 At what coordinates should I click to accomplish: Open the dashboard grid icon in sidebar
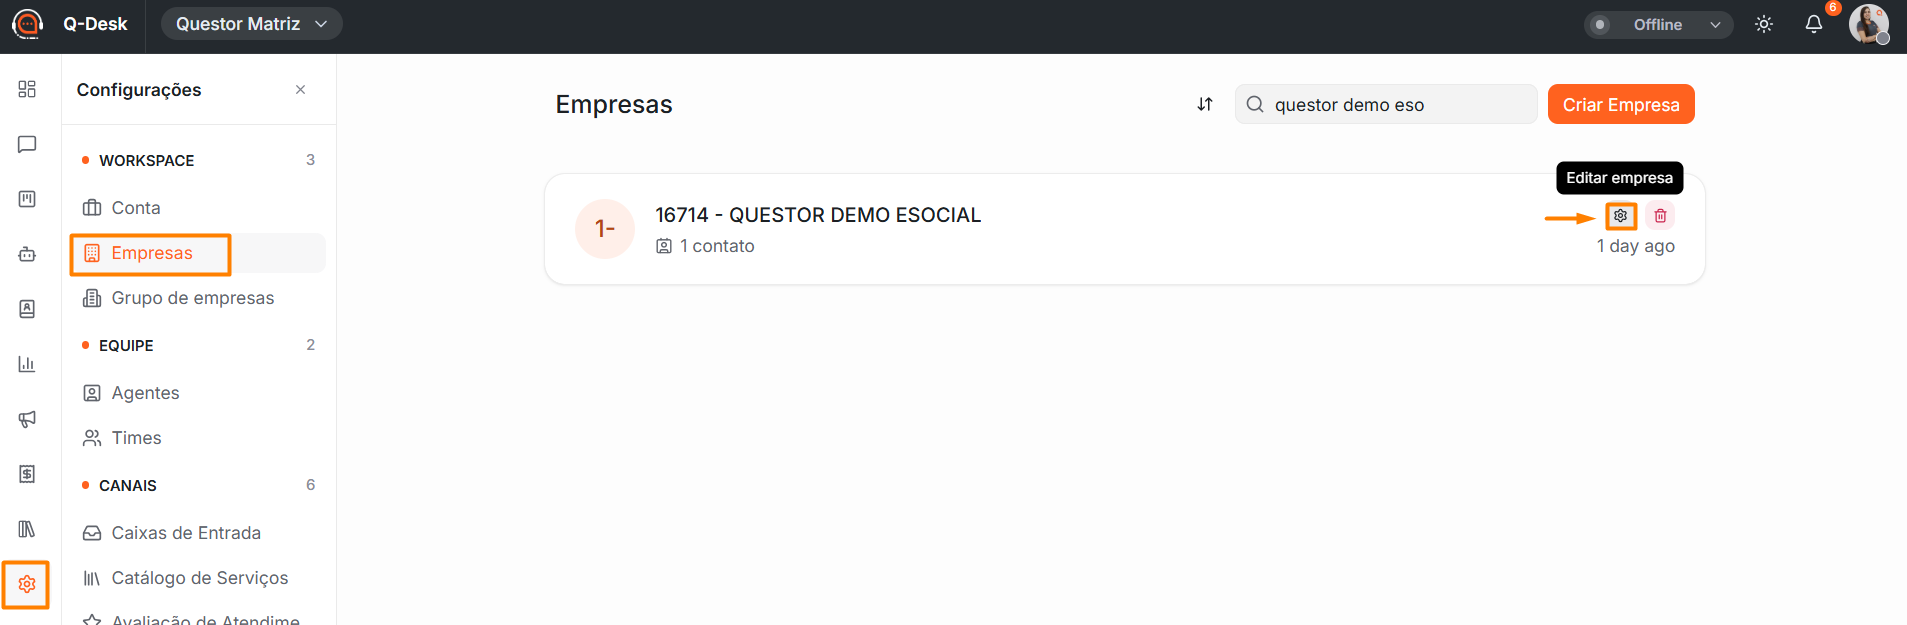pyautogui.click(x=27, y=89)
